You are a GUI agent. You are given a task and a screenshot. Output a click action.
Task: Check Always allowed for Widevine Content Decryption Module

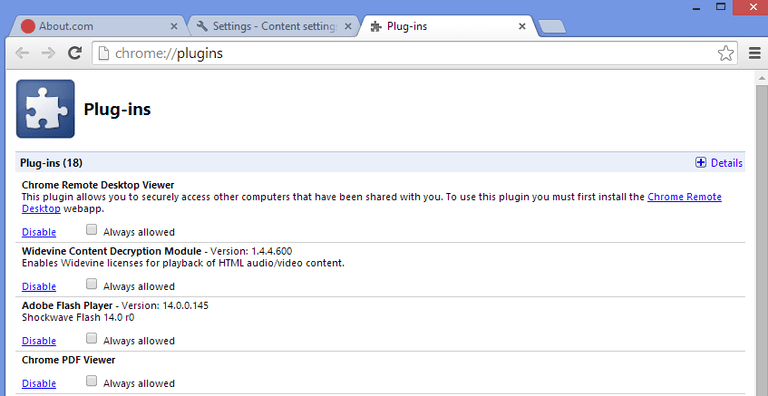(x=91, y=284)
